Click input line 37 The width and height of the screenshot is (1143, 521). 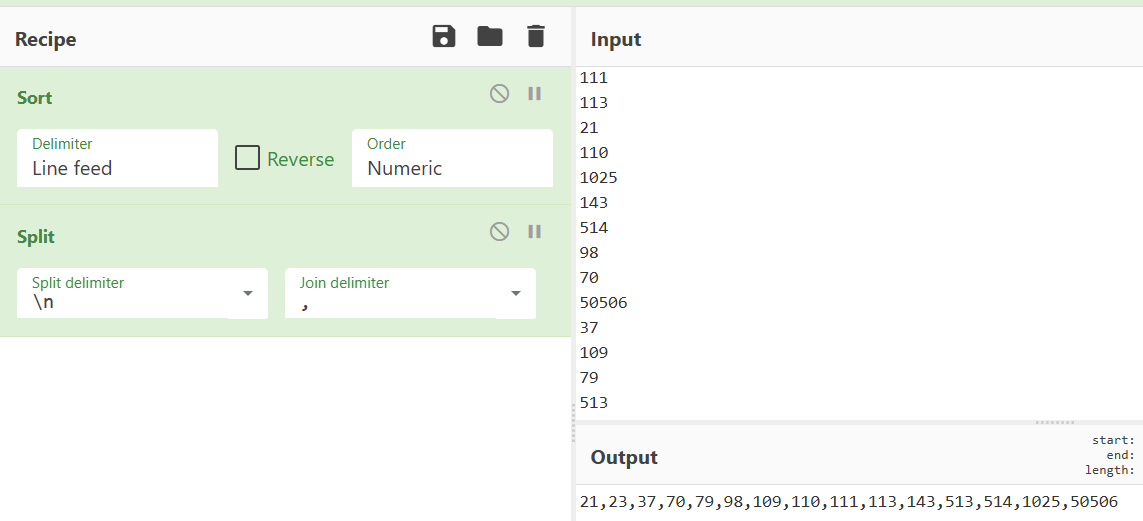(x=589, y=328)
